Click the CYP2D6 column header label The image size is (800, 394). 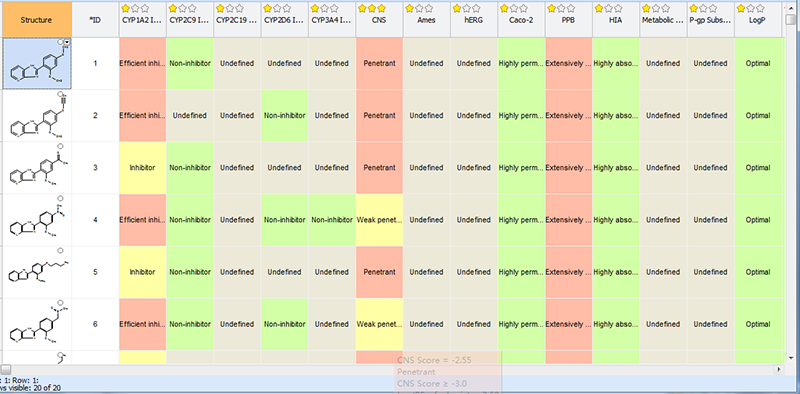(x=285, y=20)
